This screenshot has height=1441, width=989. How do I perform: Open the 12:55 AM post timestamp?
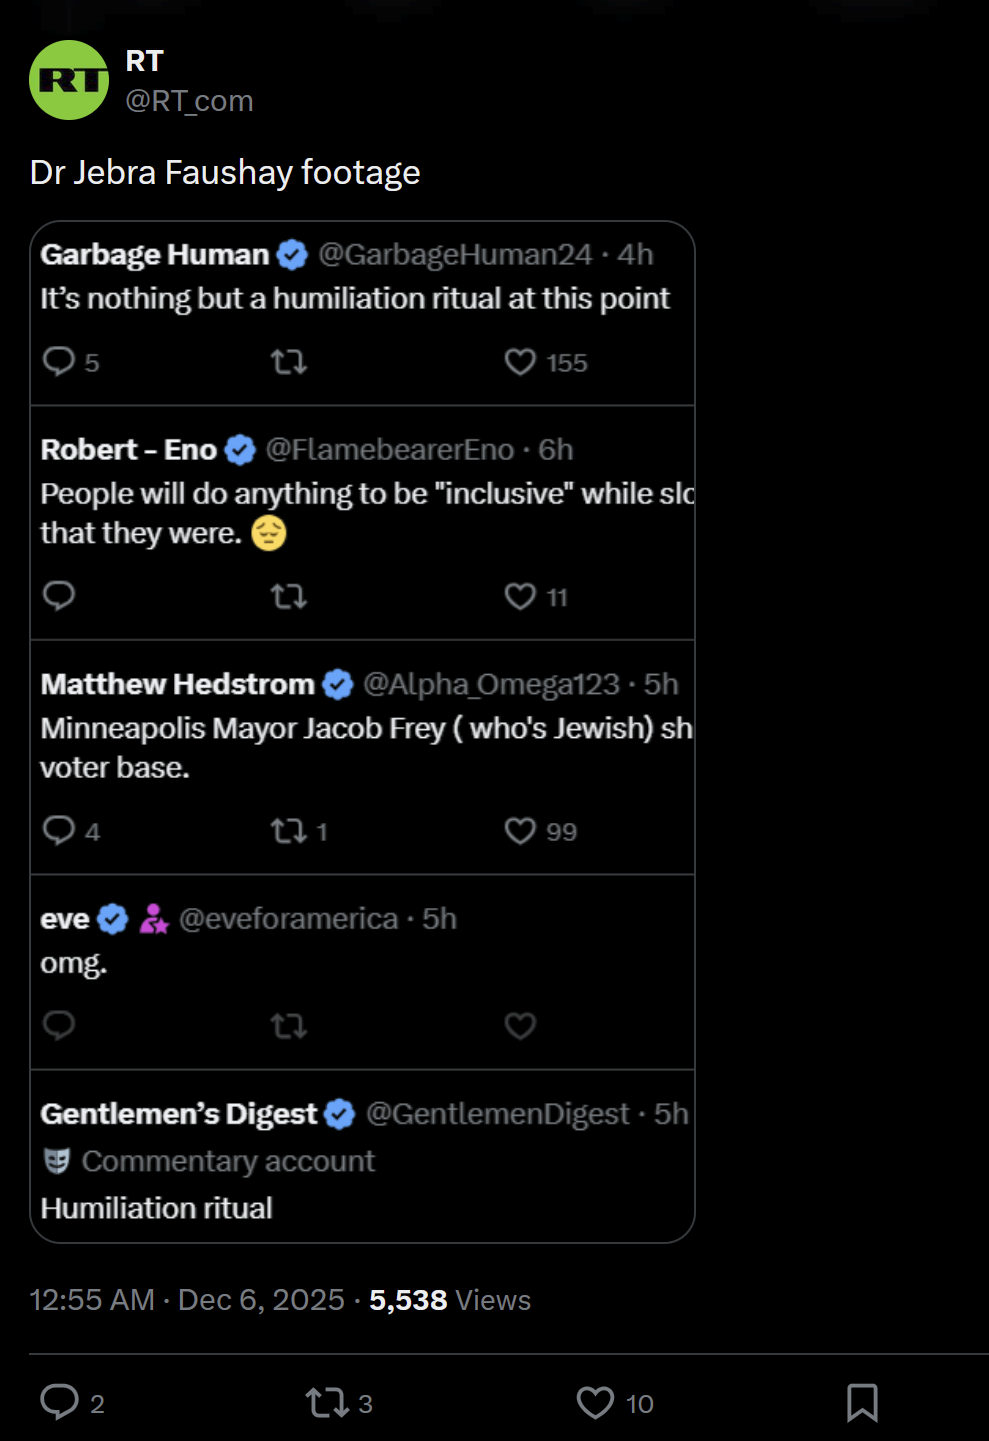(92, 1300)
